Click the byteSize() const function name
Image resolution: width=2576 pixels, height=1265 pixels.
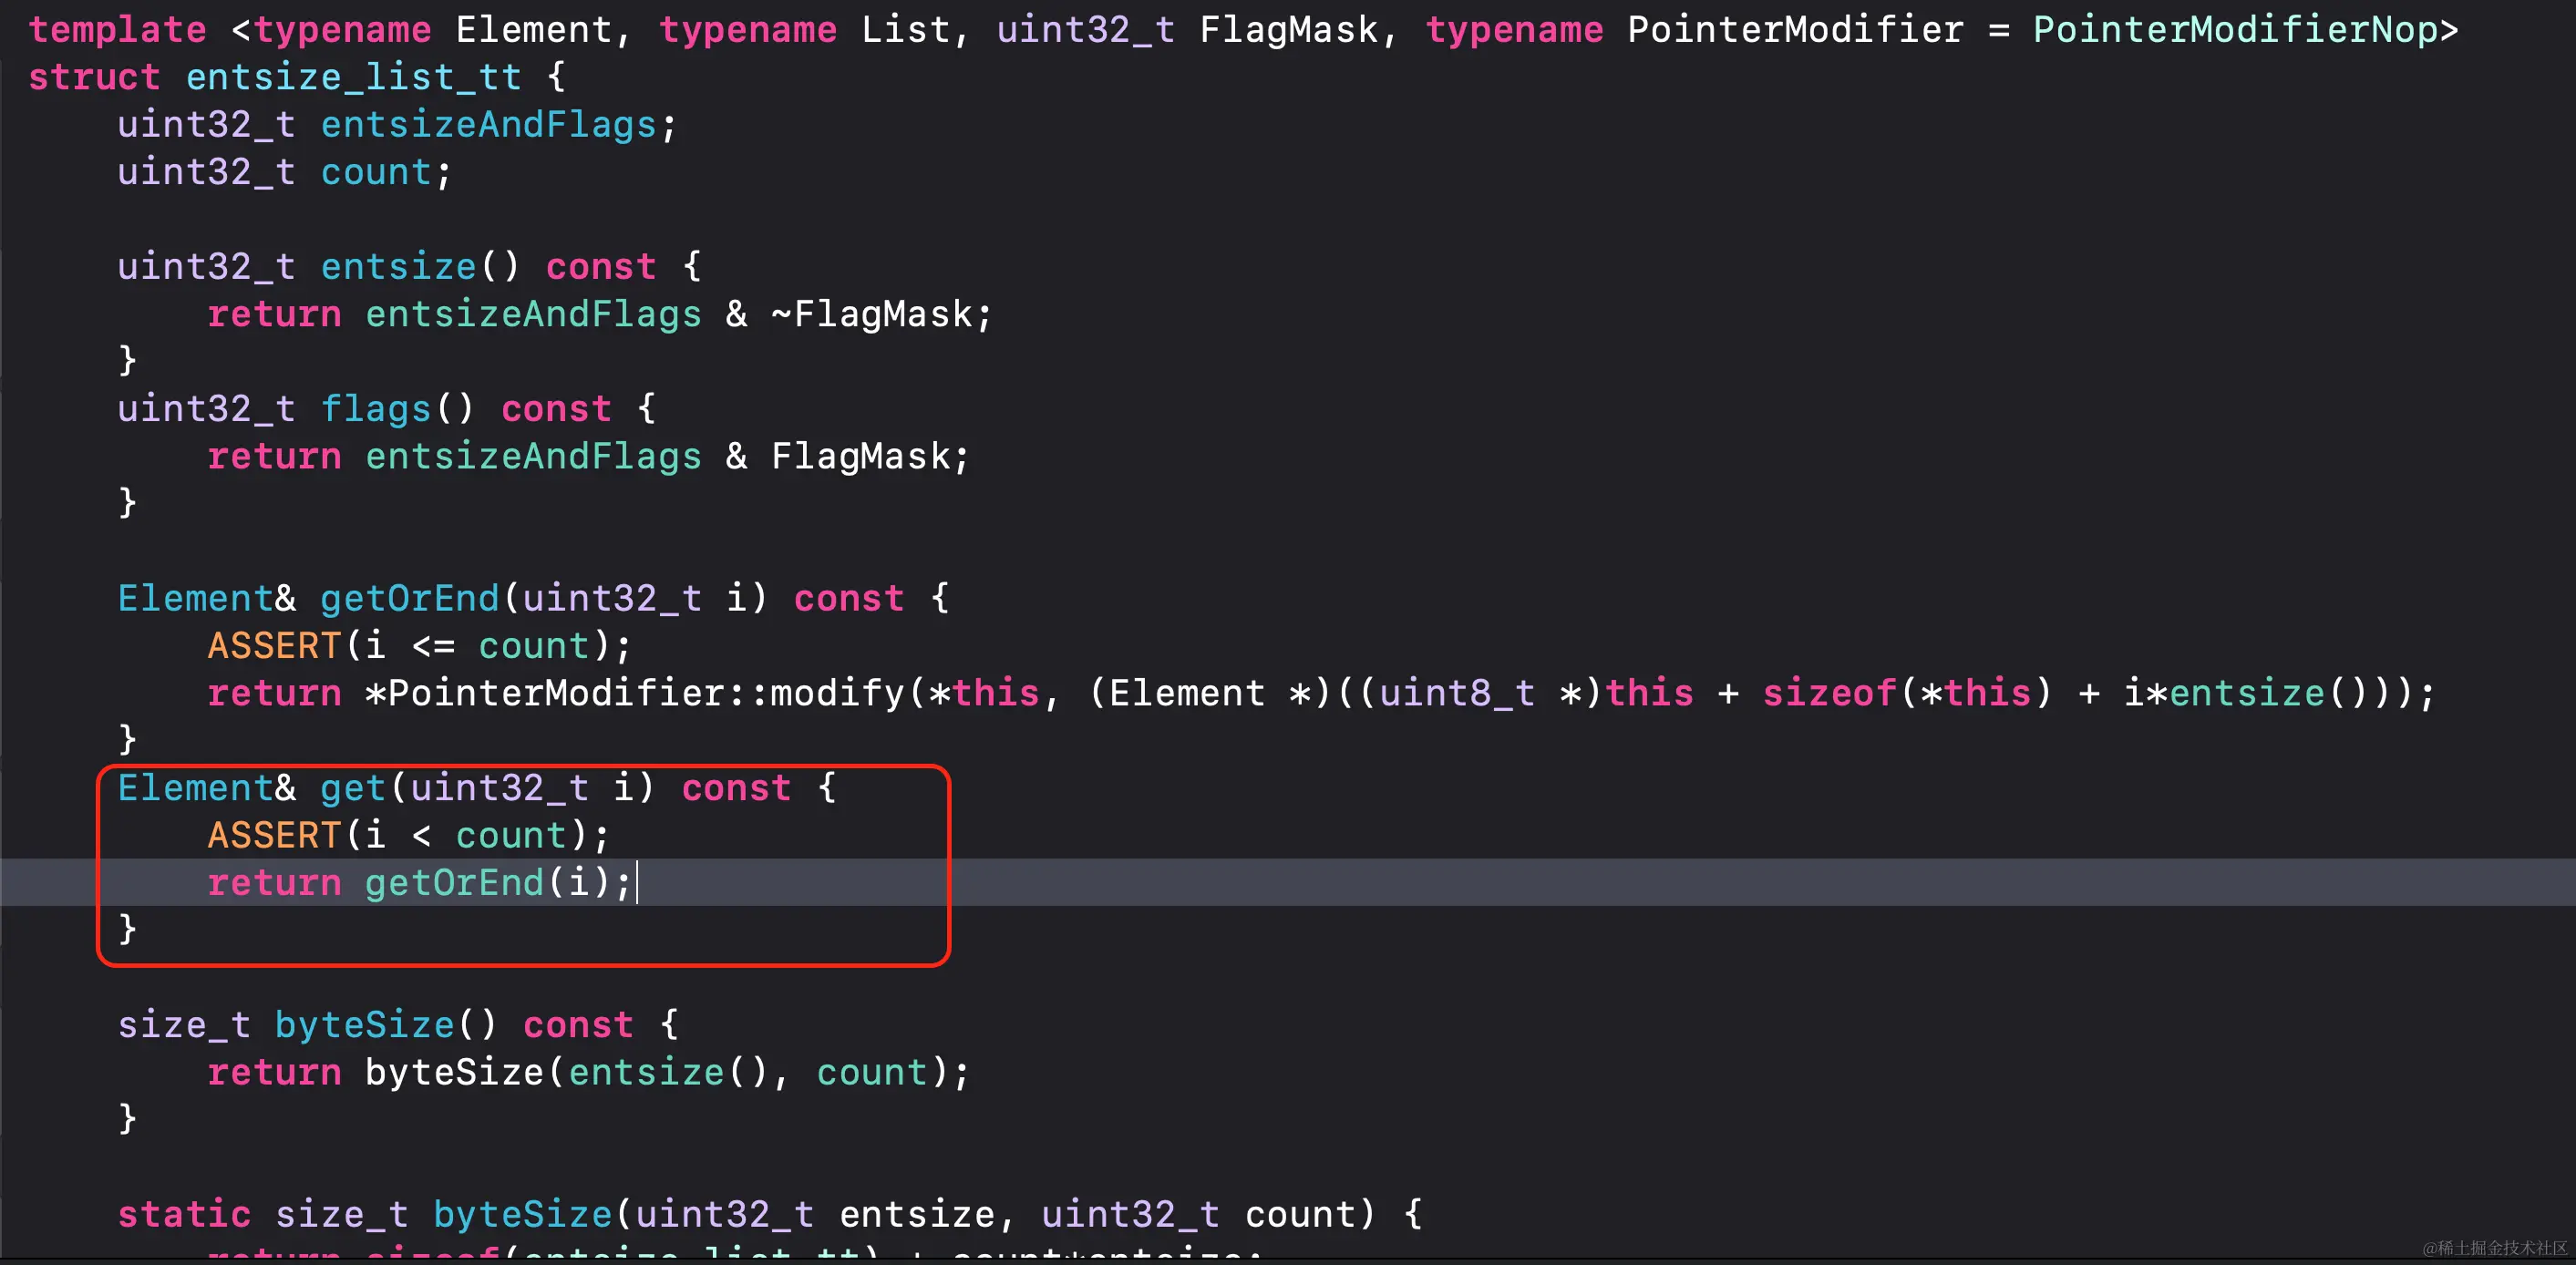(364, 1024)
